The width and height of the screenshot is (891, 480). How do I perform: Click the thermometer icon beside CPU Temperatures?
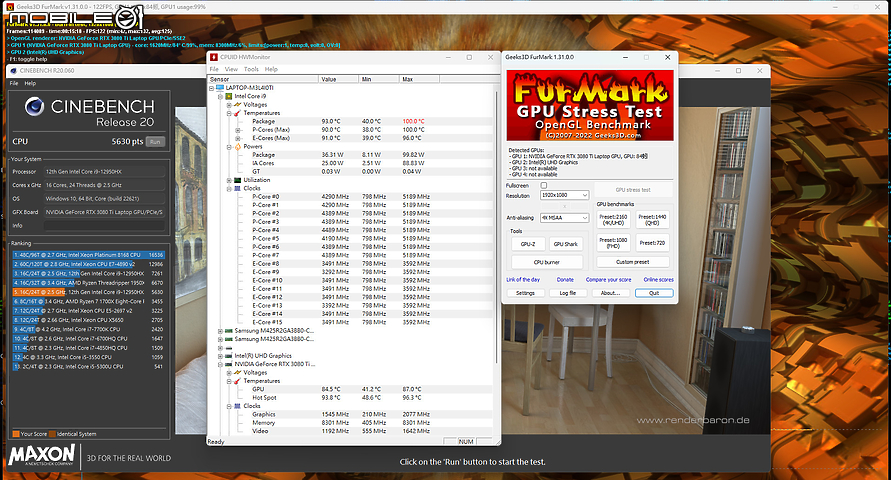(238, 113)
